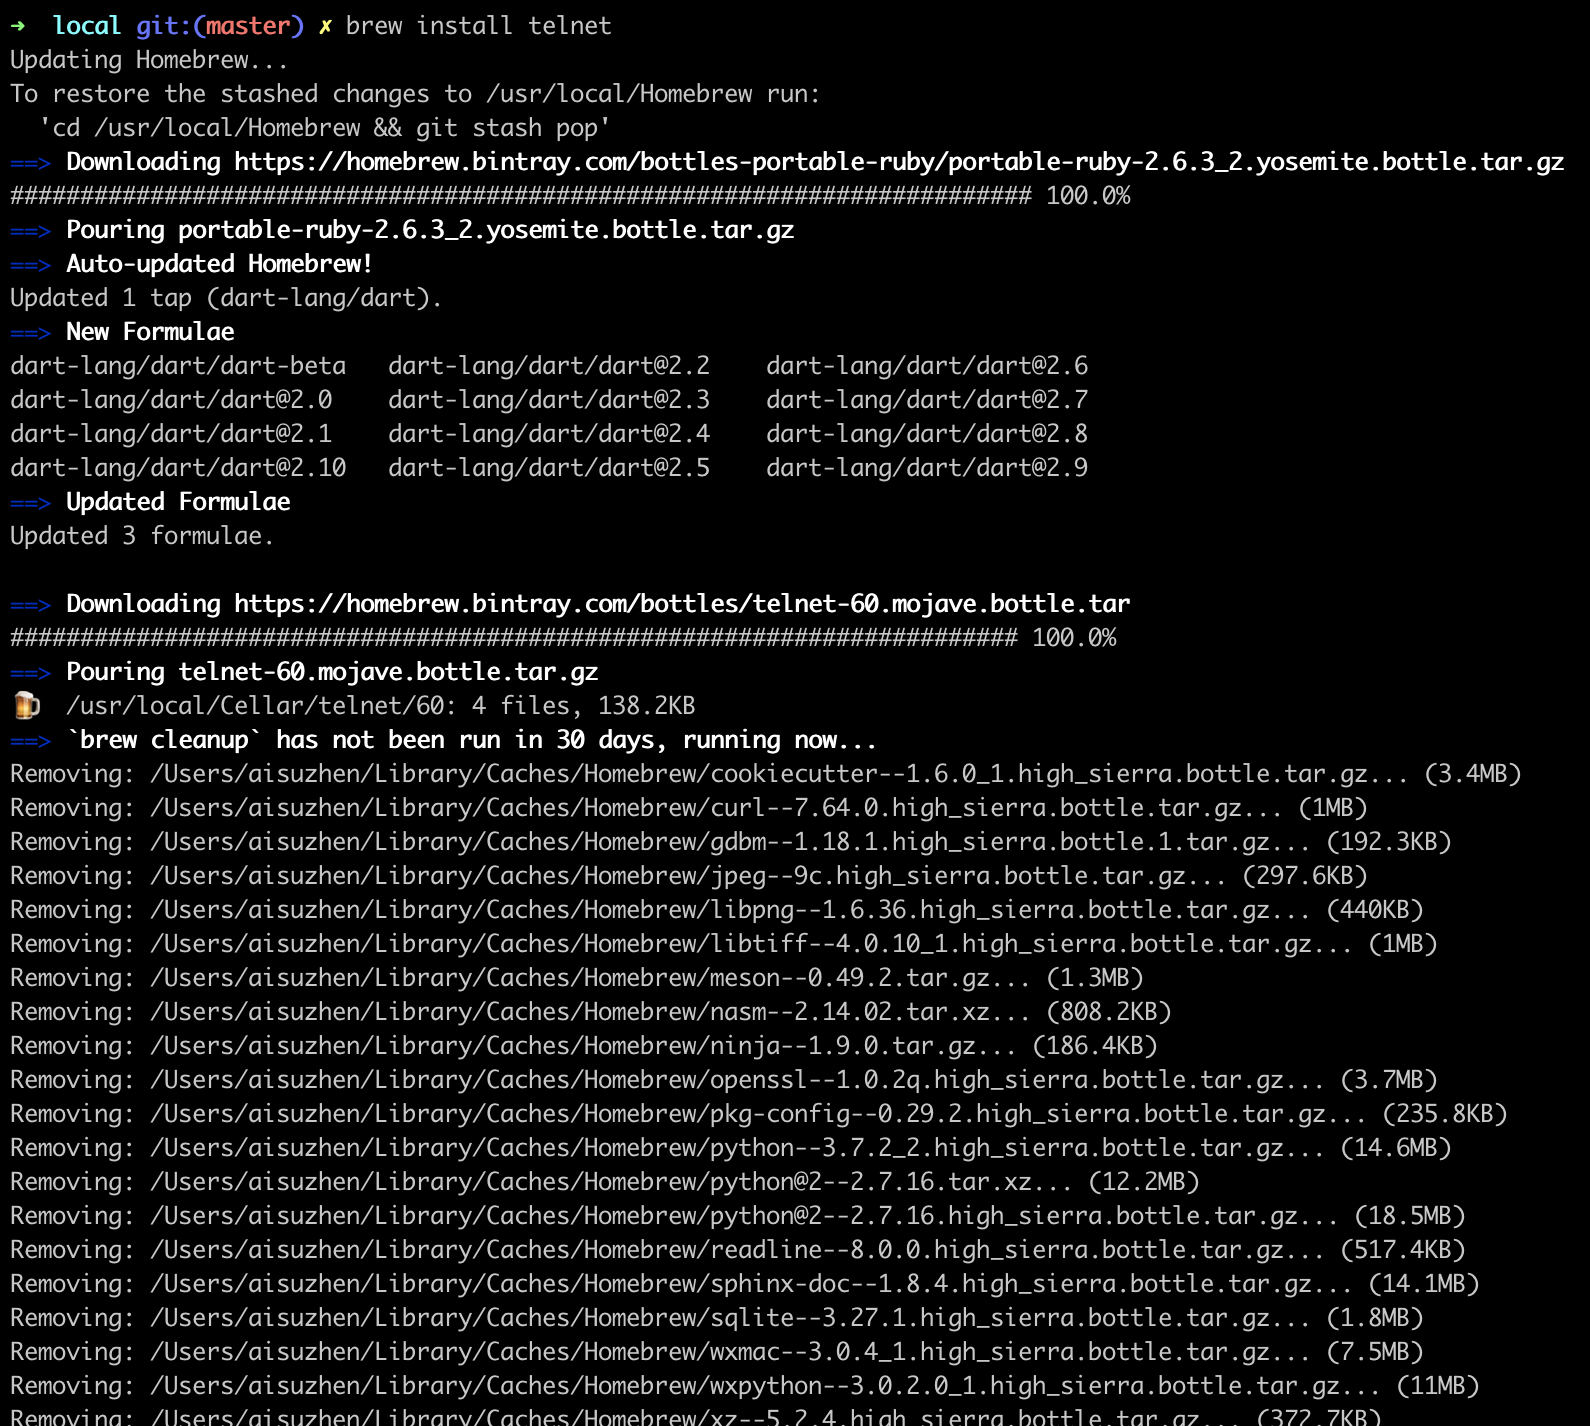Image resolution: width=1590 pixels, height=1426 pixels.
Task: Click the libpng--1.6.36 removing line
Action: click(717, 910)
